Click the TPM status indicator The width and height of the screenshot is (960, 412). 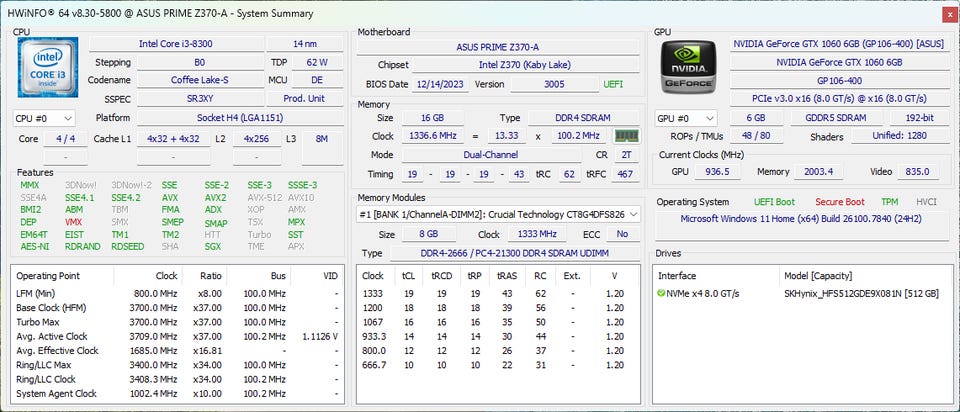click(888, 202)
